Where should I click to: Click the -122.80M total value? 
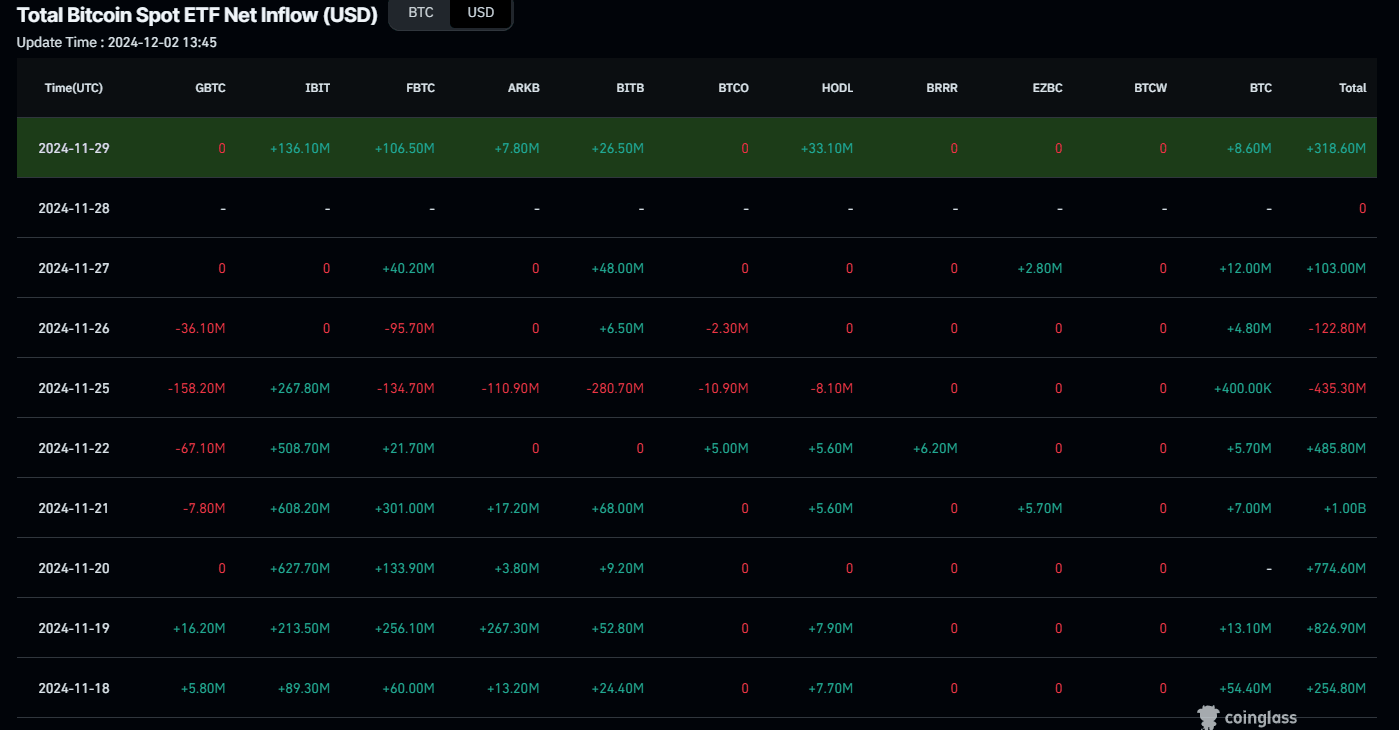1338,328
